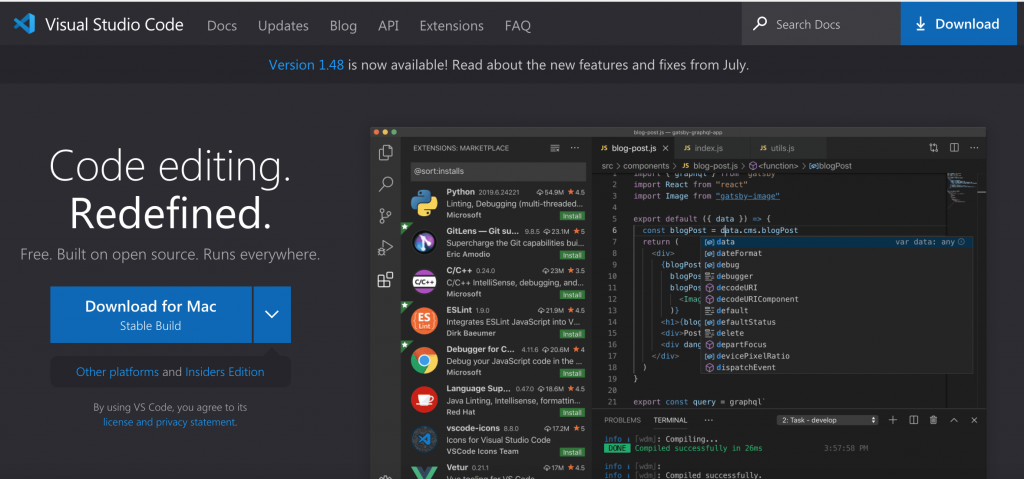This screenshot has height=479, width=1024.
Task: Switch to the index.js editor tab
Action: coord(712,148)
